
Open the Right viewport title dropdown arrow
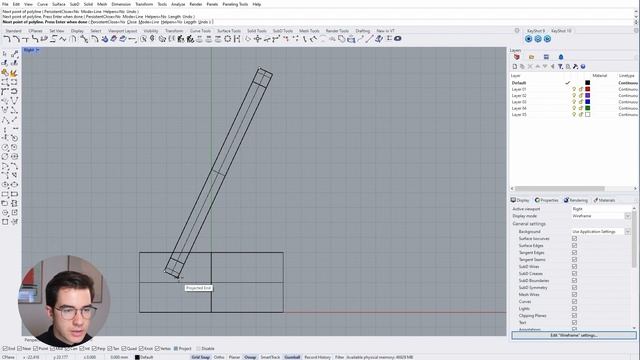point(38,50)
